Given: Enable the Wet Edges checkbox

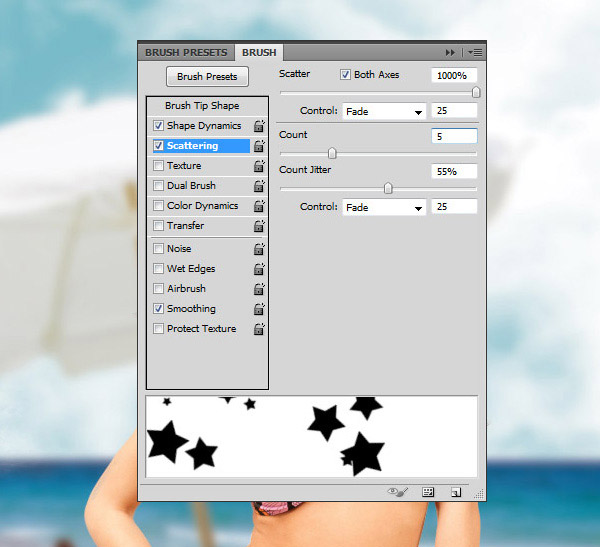Looking at the screenshot, I should [x=158, y=268].
